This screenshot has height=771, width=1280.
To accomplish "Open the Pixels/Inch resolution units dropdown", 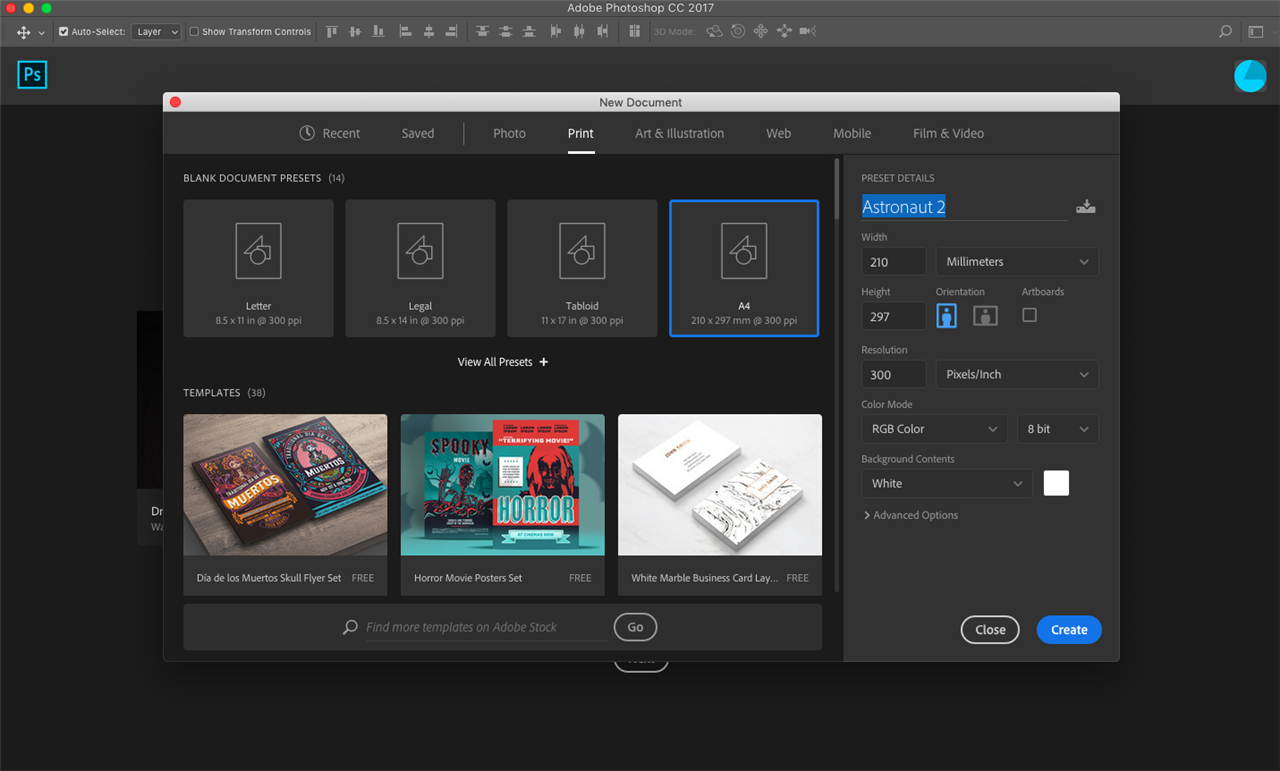I will click(1017, 375).
